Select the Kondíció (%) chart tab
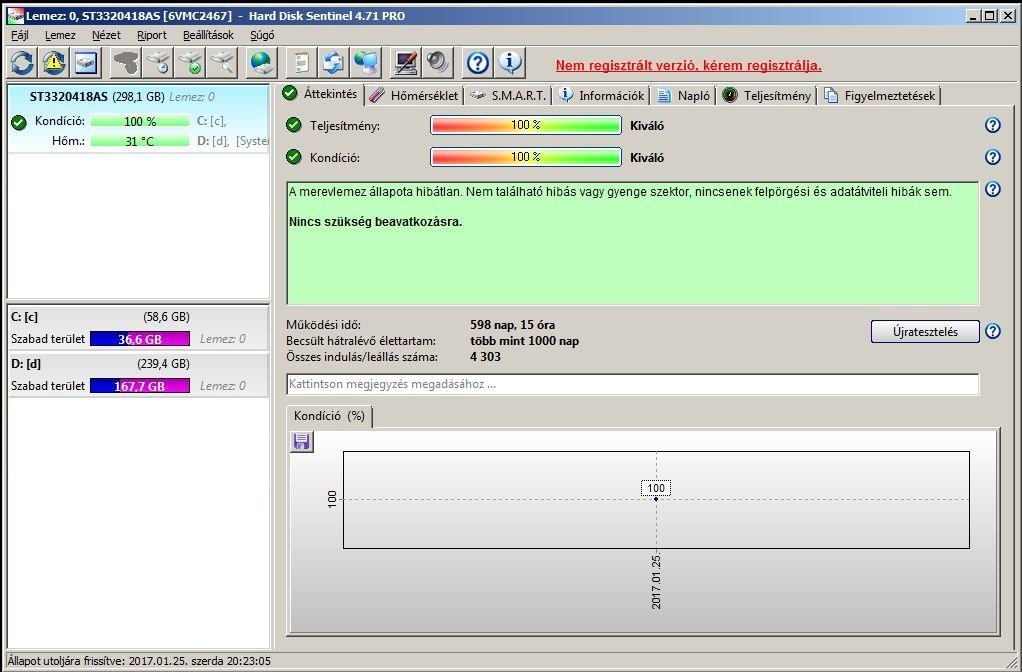The width and height of the screenshot is (1022, 672). point(329,416)
